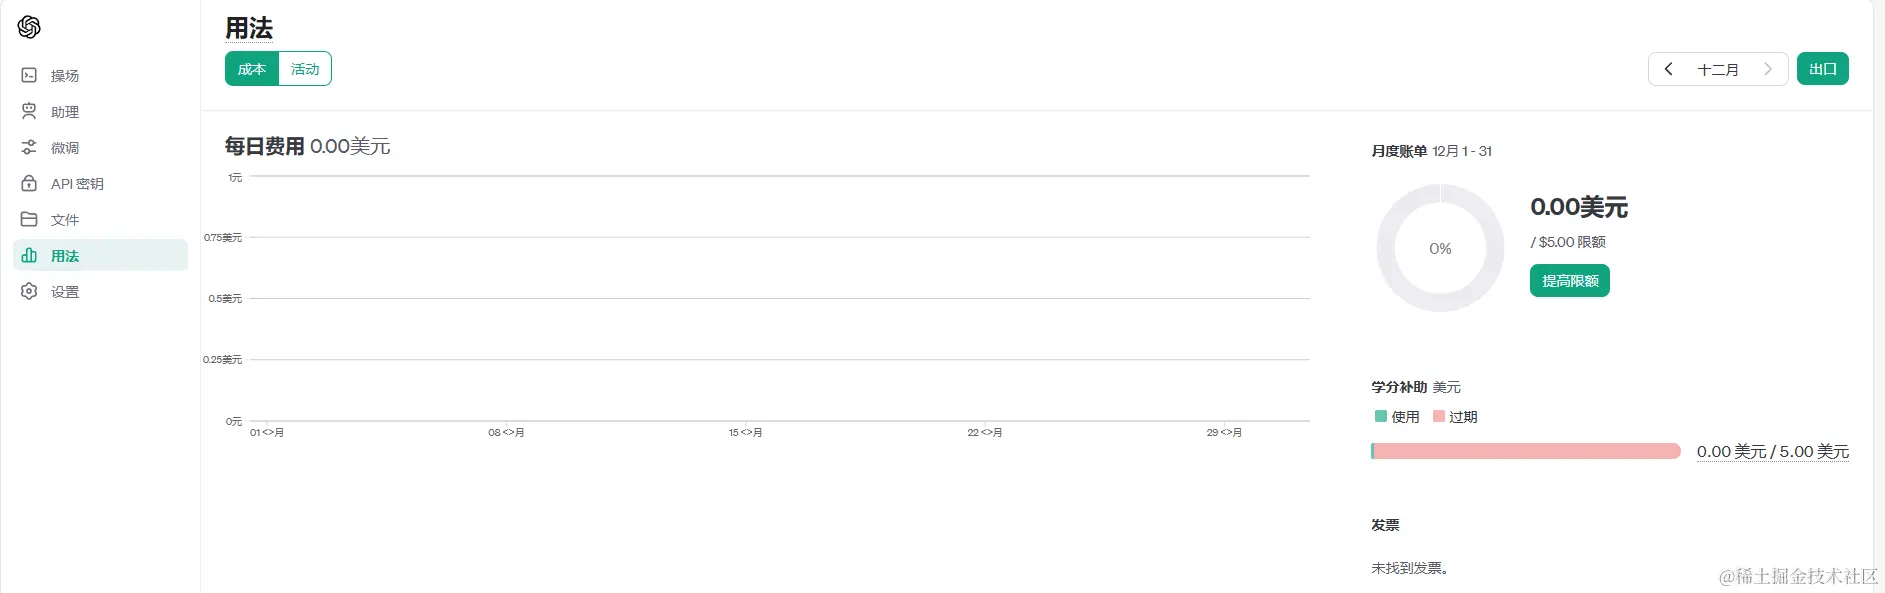Open the 设置 gear icon
Viewport: 1885px width, 593px height.
29,291
